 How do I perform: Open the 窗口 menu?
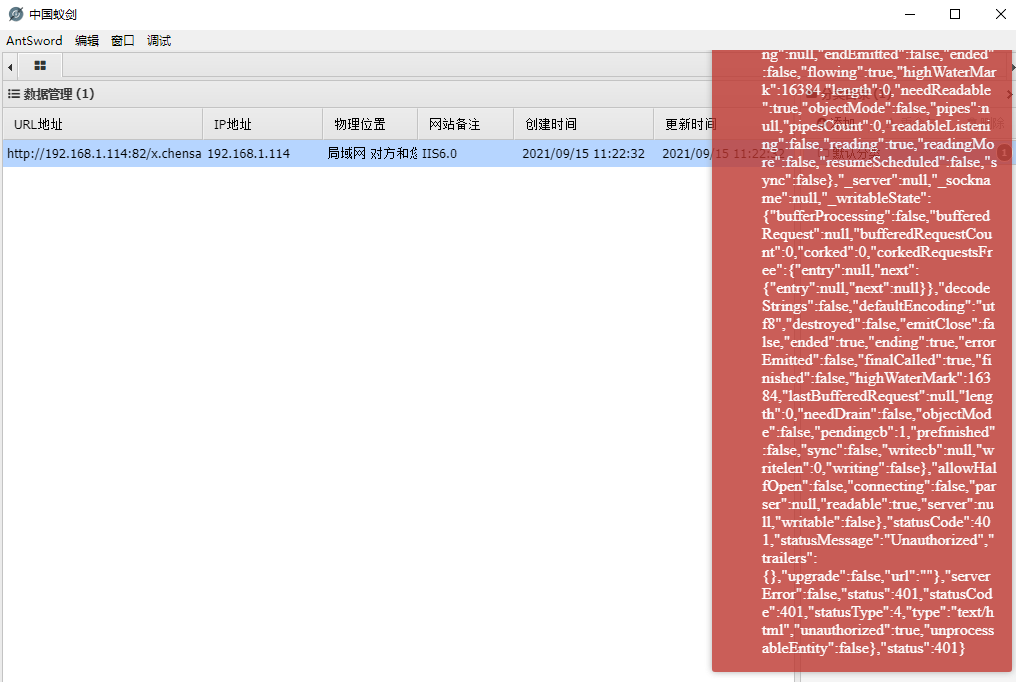coord(122,41)
